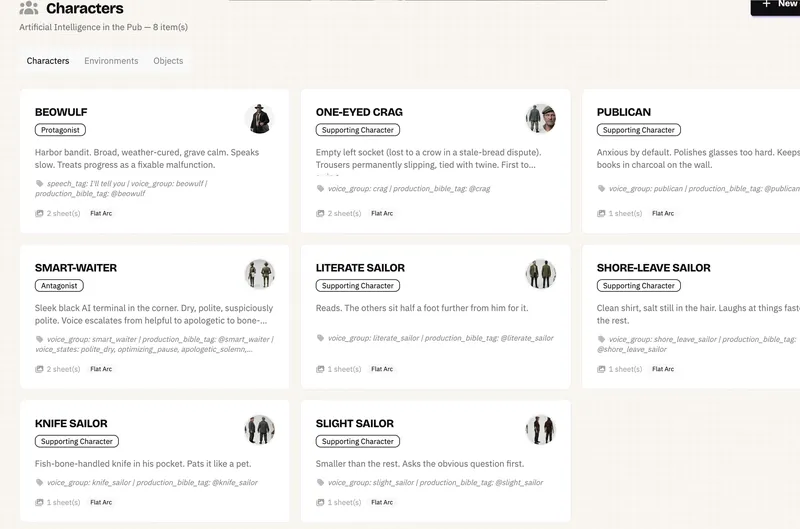Click the sheets icon on Slight Sailor card

click(320, 502)
